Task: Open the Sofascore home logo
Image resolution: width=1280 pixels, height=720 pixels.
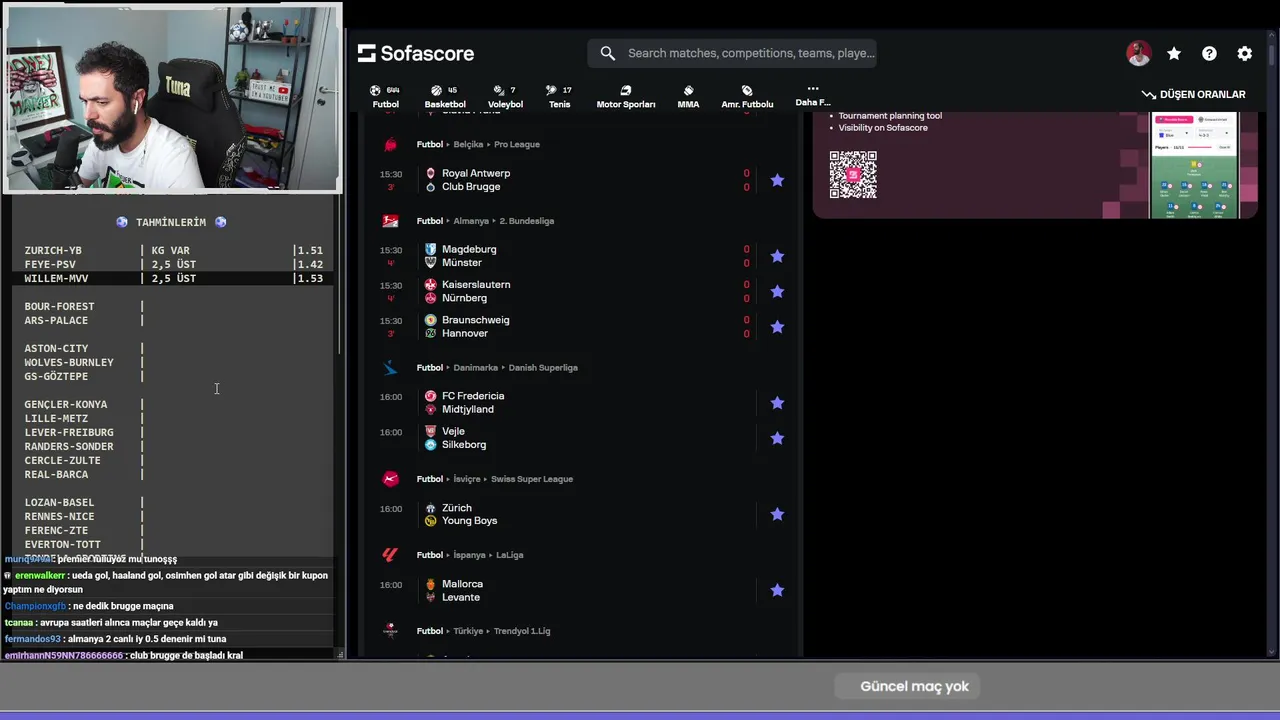Action: (x=416, y=53)
